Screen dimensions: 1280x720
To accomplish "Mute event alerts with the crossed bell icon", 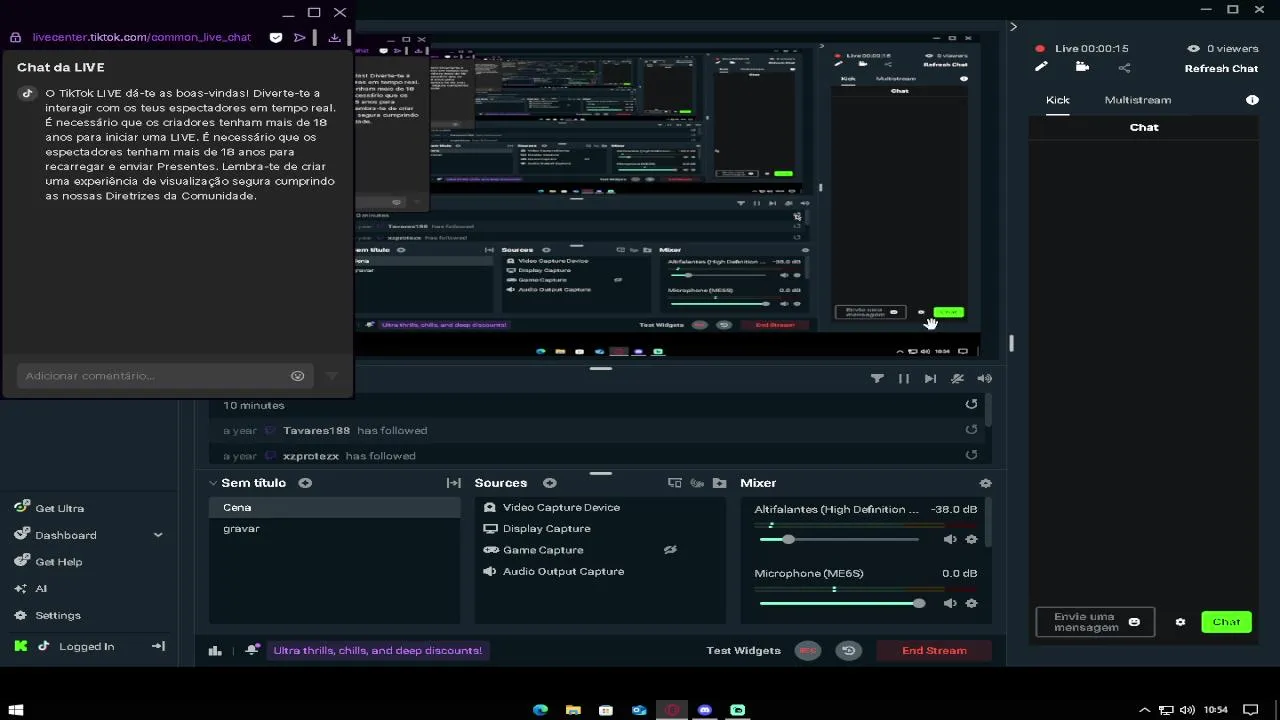I will (x=957, y=378).
